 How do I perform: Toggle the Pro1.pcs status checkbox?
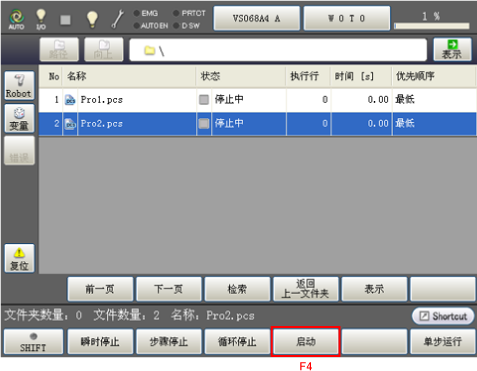point(204,100)
